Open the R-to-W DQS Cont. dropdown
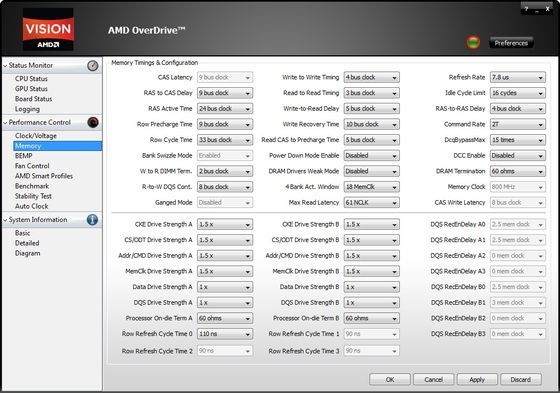 pyautogui.click(x=225, y=187)
